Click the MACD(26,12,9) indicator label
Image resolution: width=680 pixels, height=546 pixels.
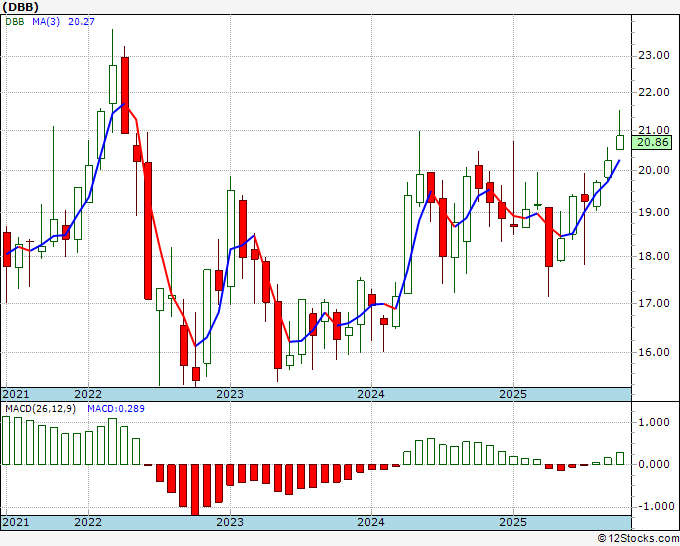tap(40, 409)
